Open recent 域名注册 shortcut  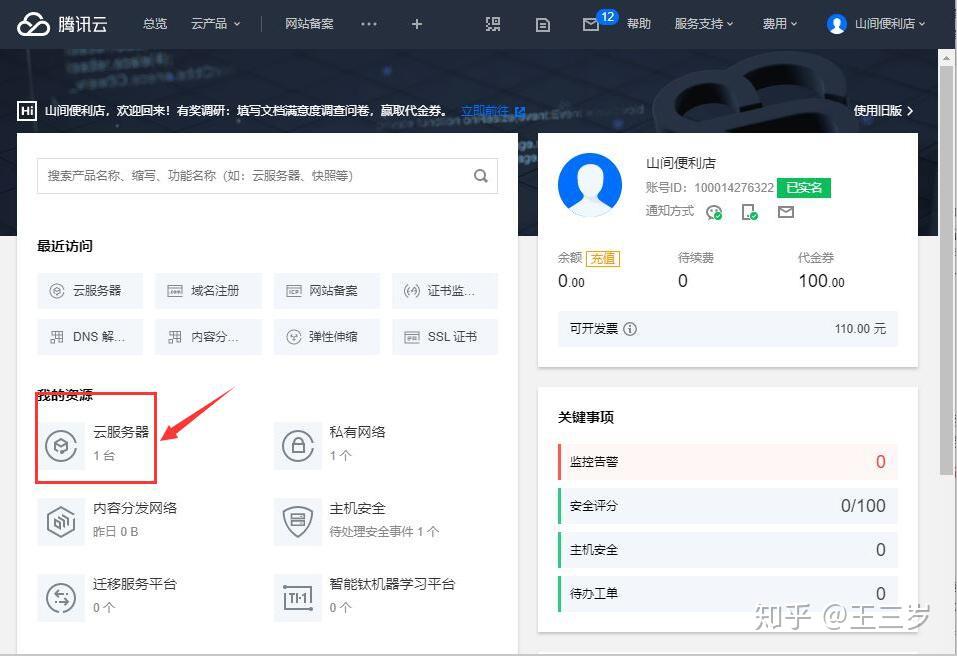click(x=208, y=290)
